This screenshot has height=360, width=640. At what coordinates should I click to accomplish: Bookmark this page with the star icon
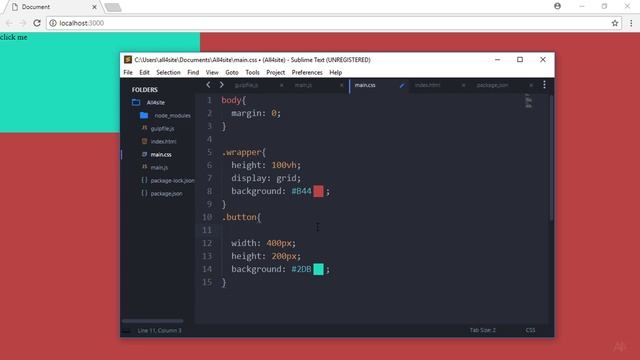[615, 23]
